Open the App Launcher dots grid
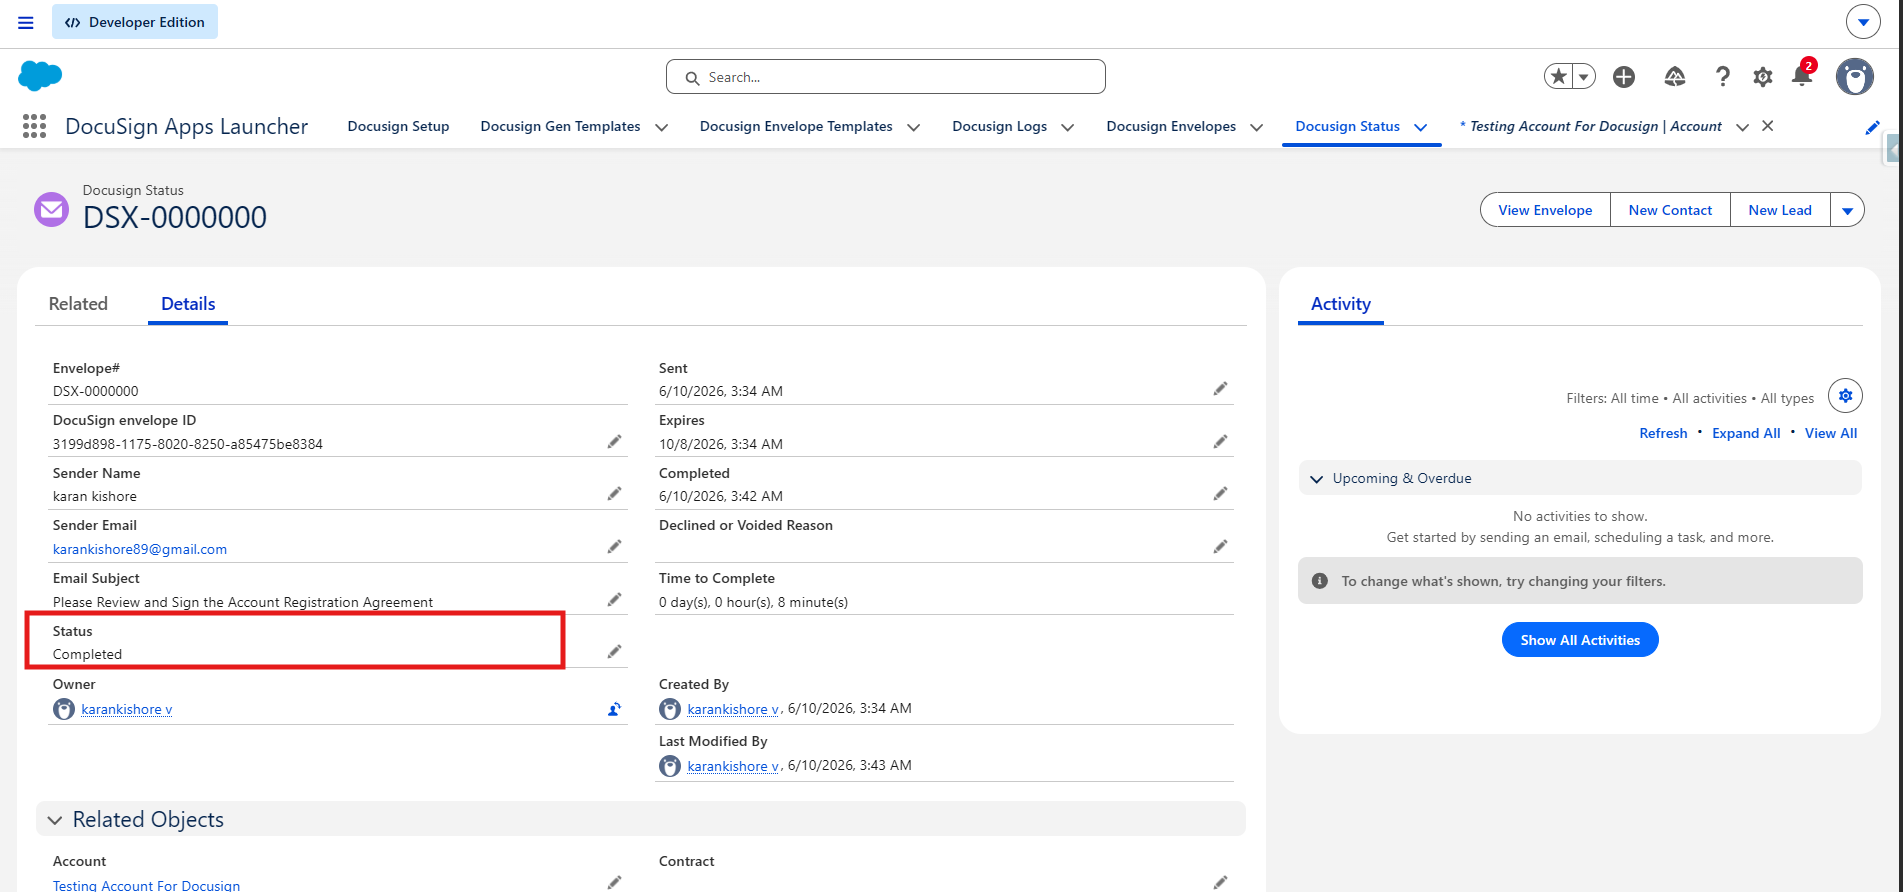This screenshot has width=1903, height=892. pyautogui.click(x=34, y=126)
